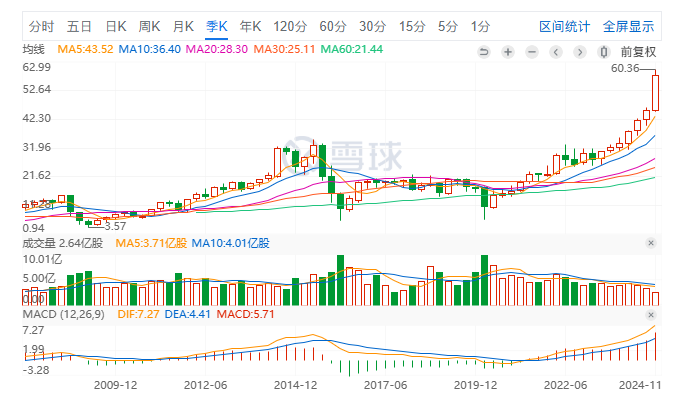This screenshot has width=673, height=403.
Task: Click volume MA5:3.71亿股 label
Action: [151, 243]
